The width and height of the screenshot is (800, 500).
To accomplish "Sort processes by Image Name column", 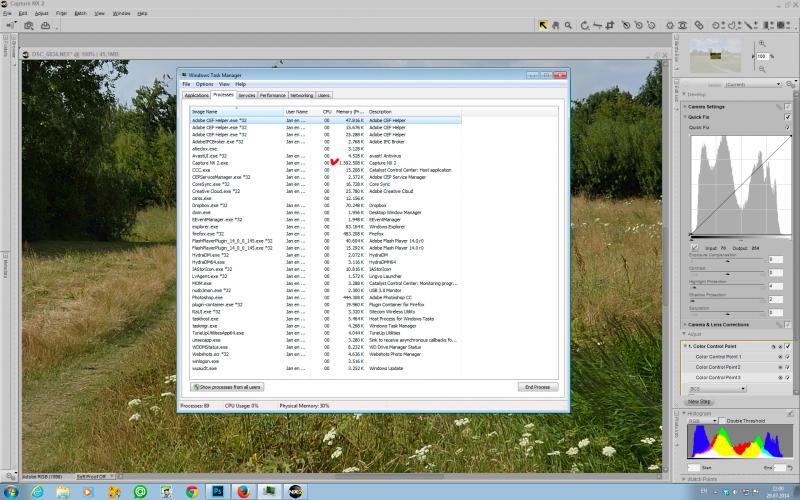I will [237, 112].
